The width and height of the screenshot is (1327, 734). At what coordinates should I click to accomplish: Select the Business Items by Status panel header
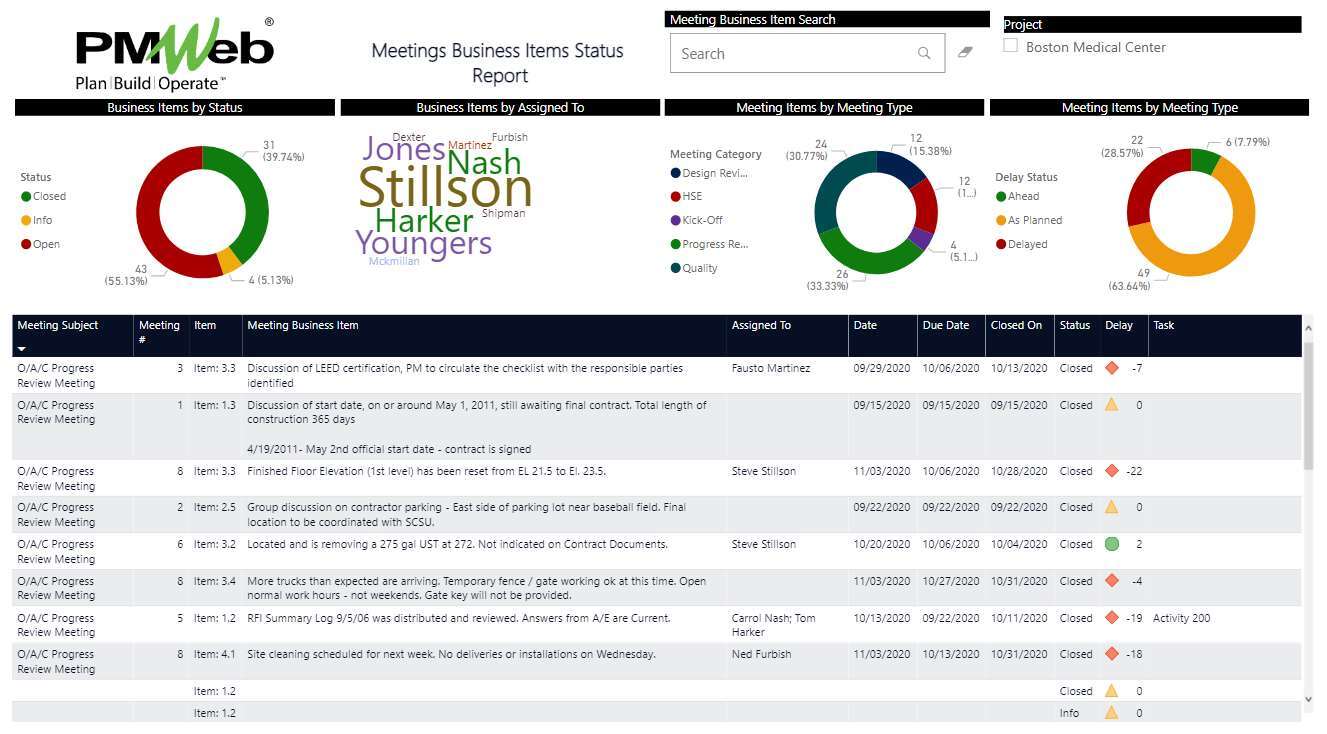tap(173, 107)
